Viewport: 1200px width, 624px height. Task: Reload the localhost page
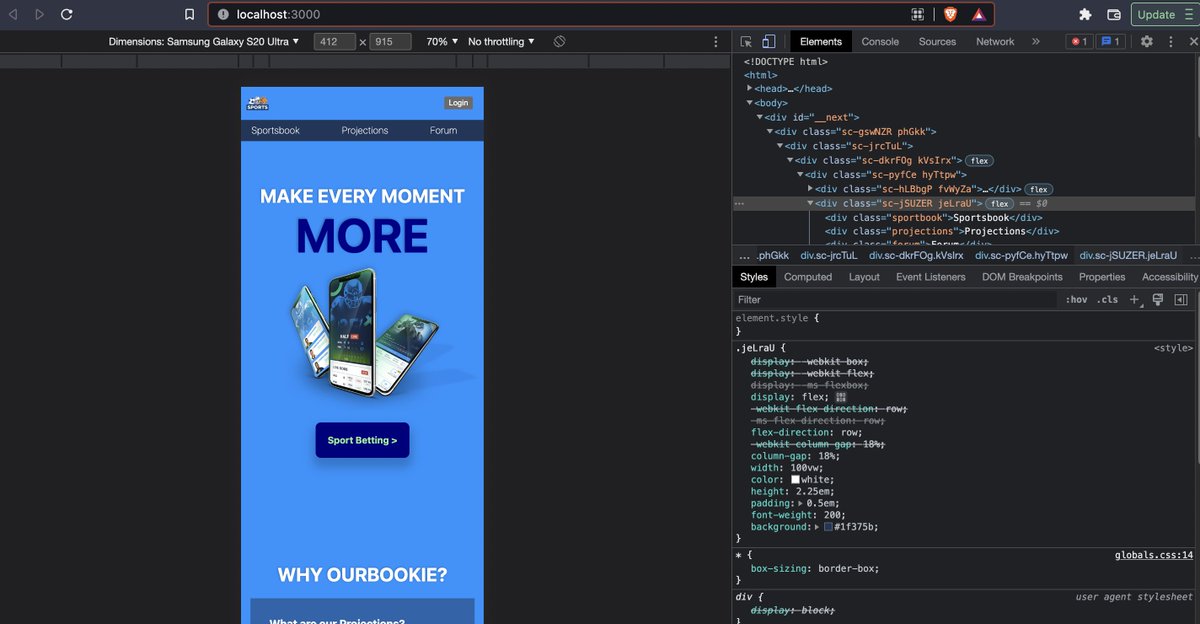pyautogui.click(x=67, y=14)
